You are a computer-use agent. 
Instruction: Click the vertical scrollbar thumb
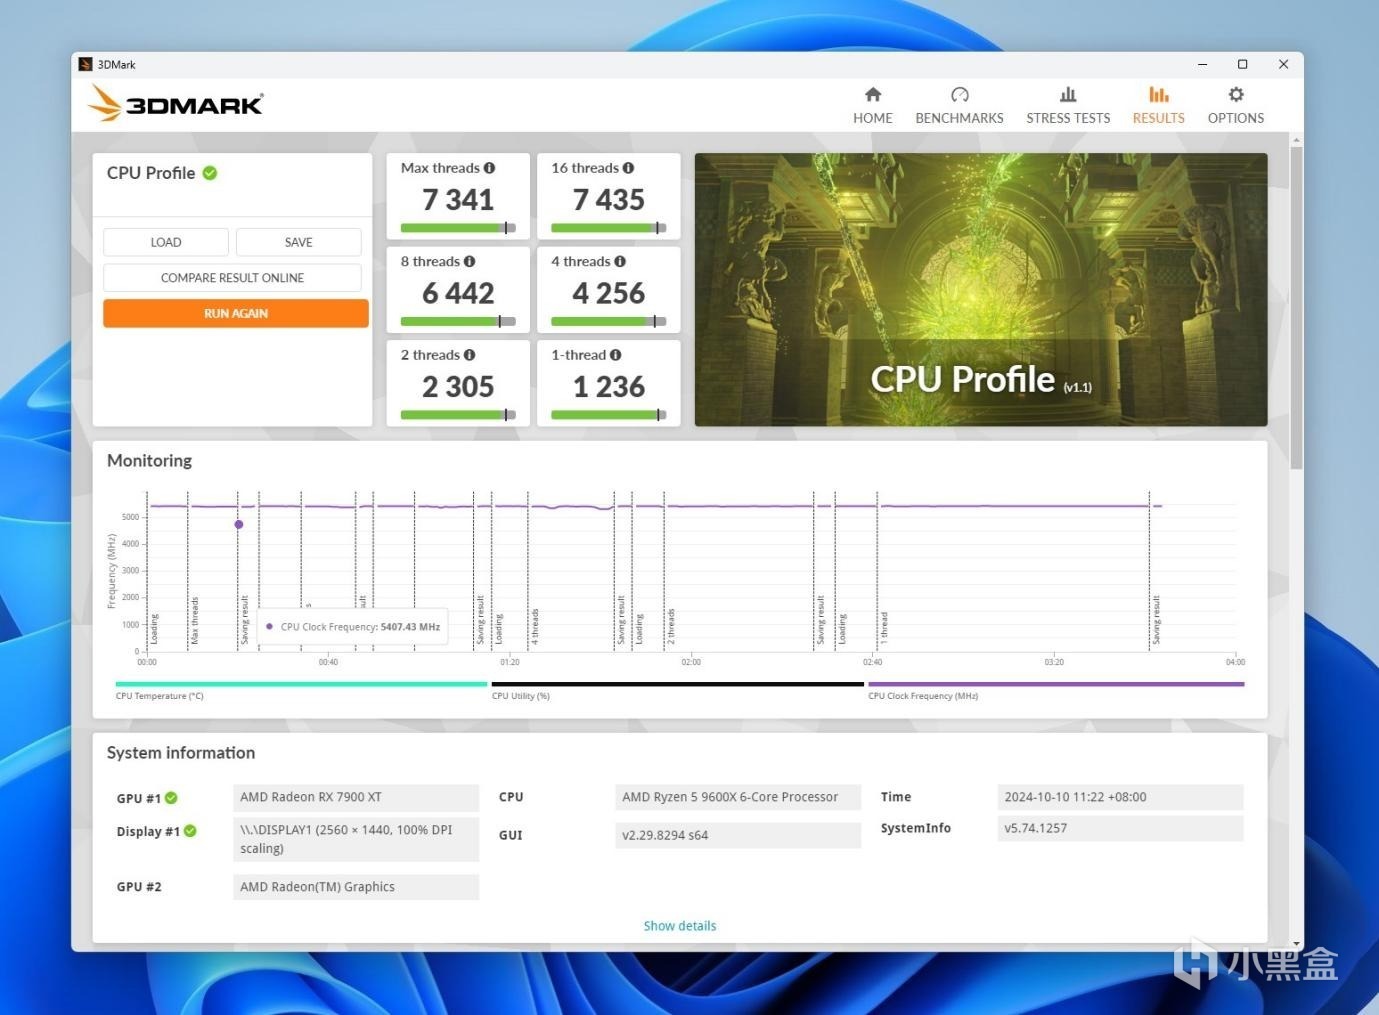tap(1296, 308)
